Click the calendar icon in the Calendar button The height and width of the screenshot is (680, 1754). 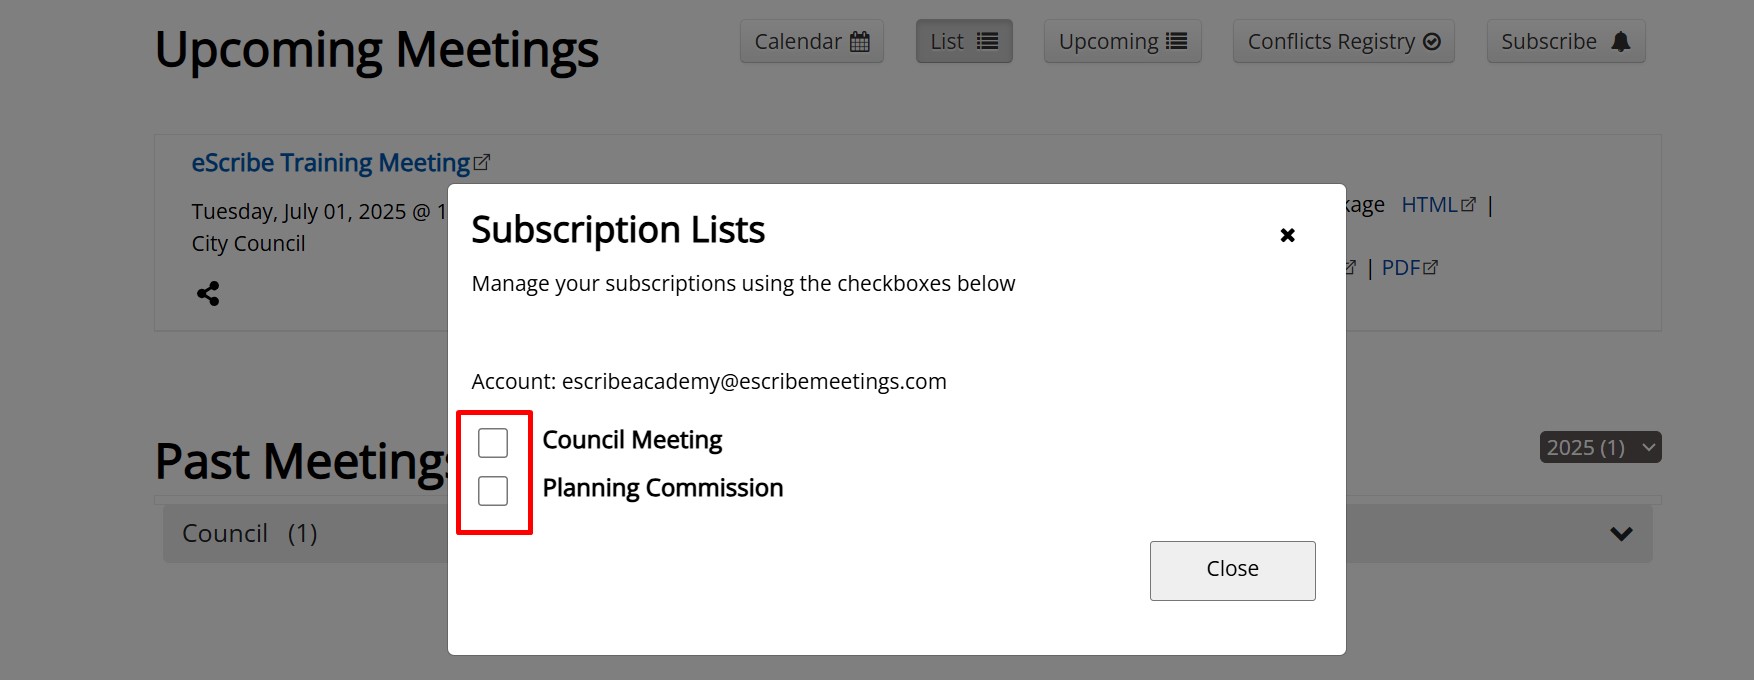(x=860, y=42)
